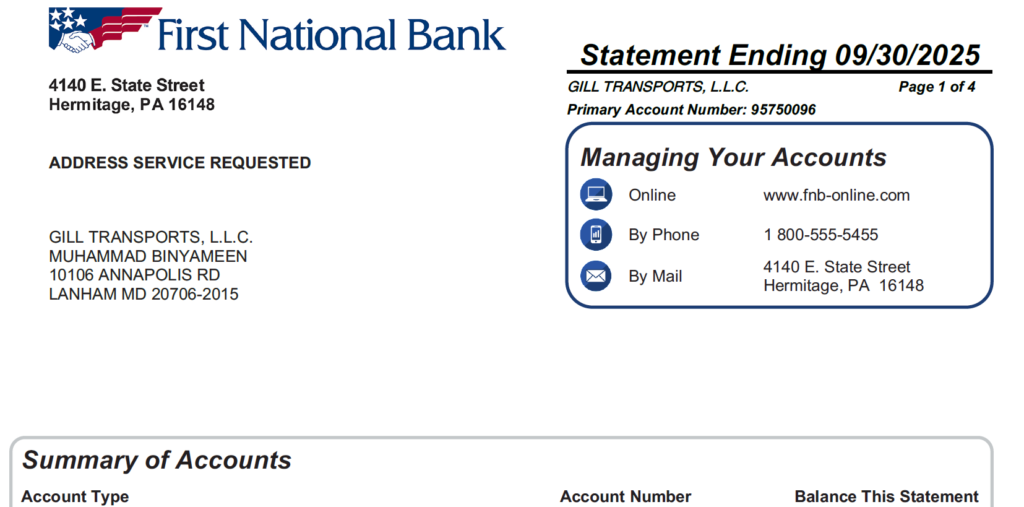Click the 10106 ANNAPOLIS RD address line
This screenshot has width=1024, height=507.
(x=134, y=275)
